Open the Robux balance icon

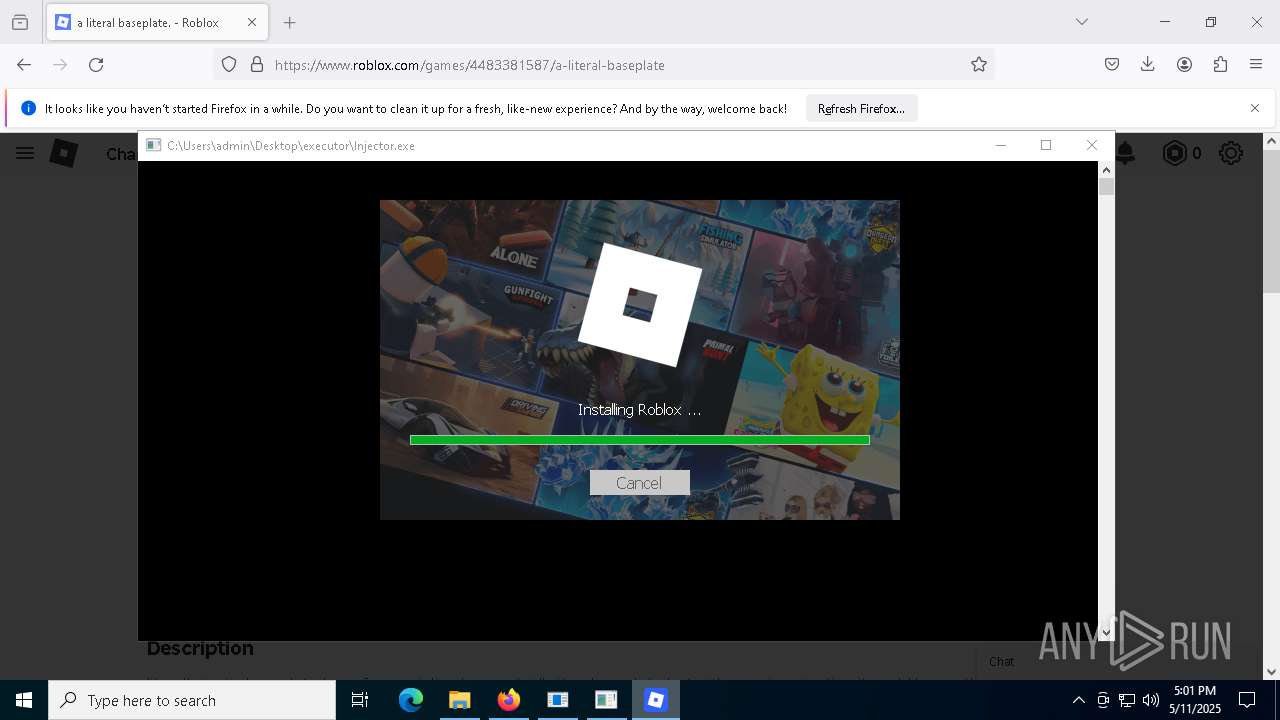tap(1175, 153)
